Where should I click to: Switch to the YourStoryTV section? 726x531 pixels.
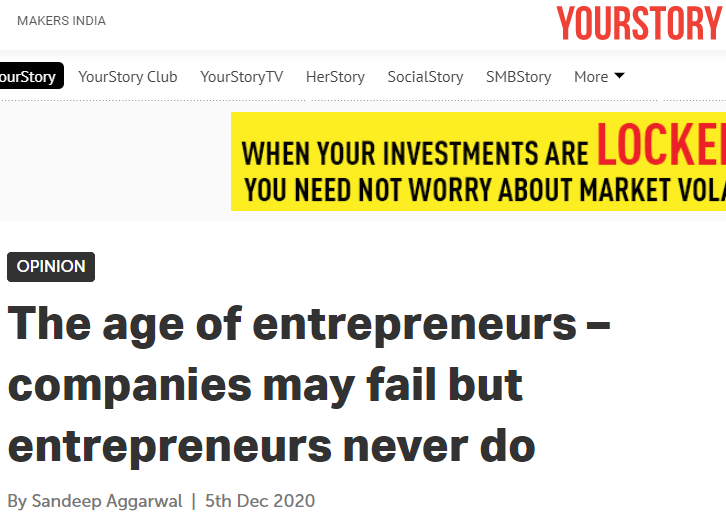pos(241,77)
